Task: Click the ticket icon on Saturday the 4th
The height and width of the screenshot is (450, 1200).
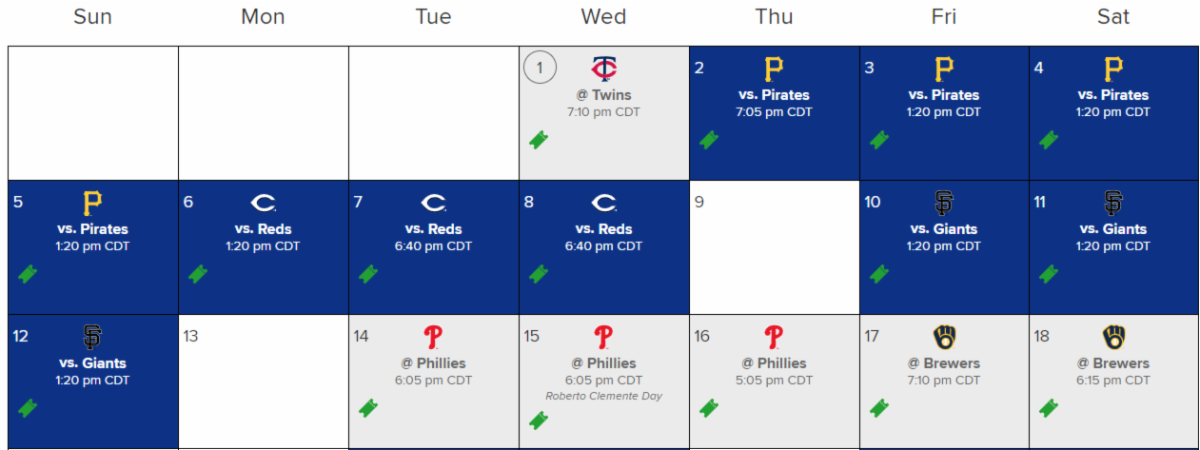Action: (1049, 140)
